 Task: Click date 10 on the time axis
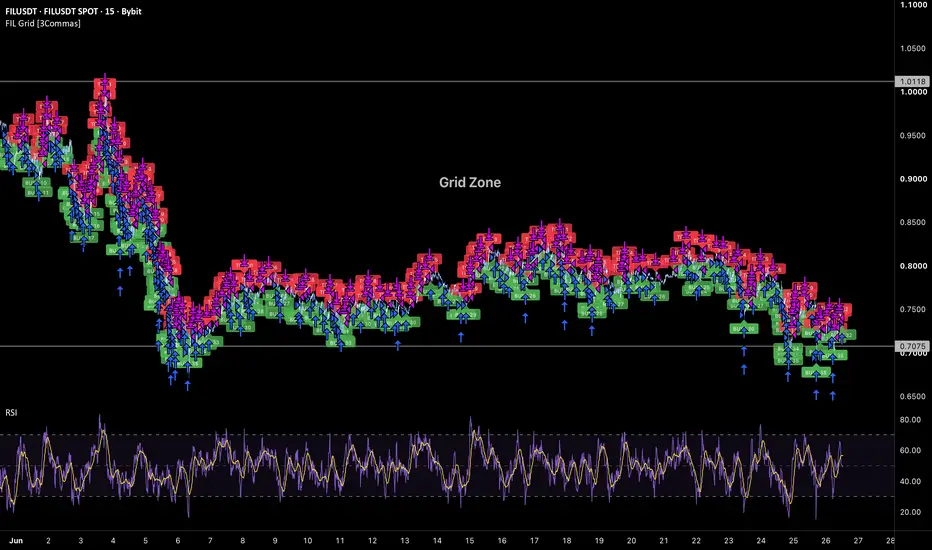point(307,540)
